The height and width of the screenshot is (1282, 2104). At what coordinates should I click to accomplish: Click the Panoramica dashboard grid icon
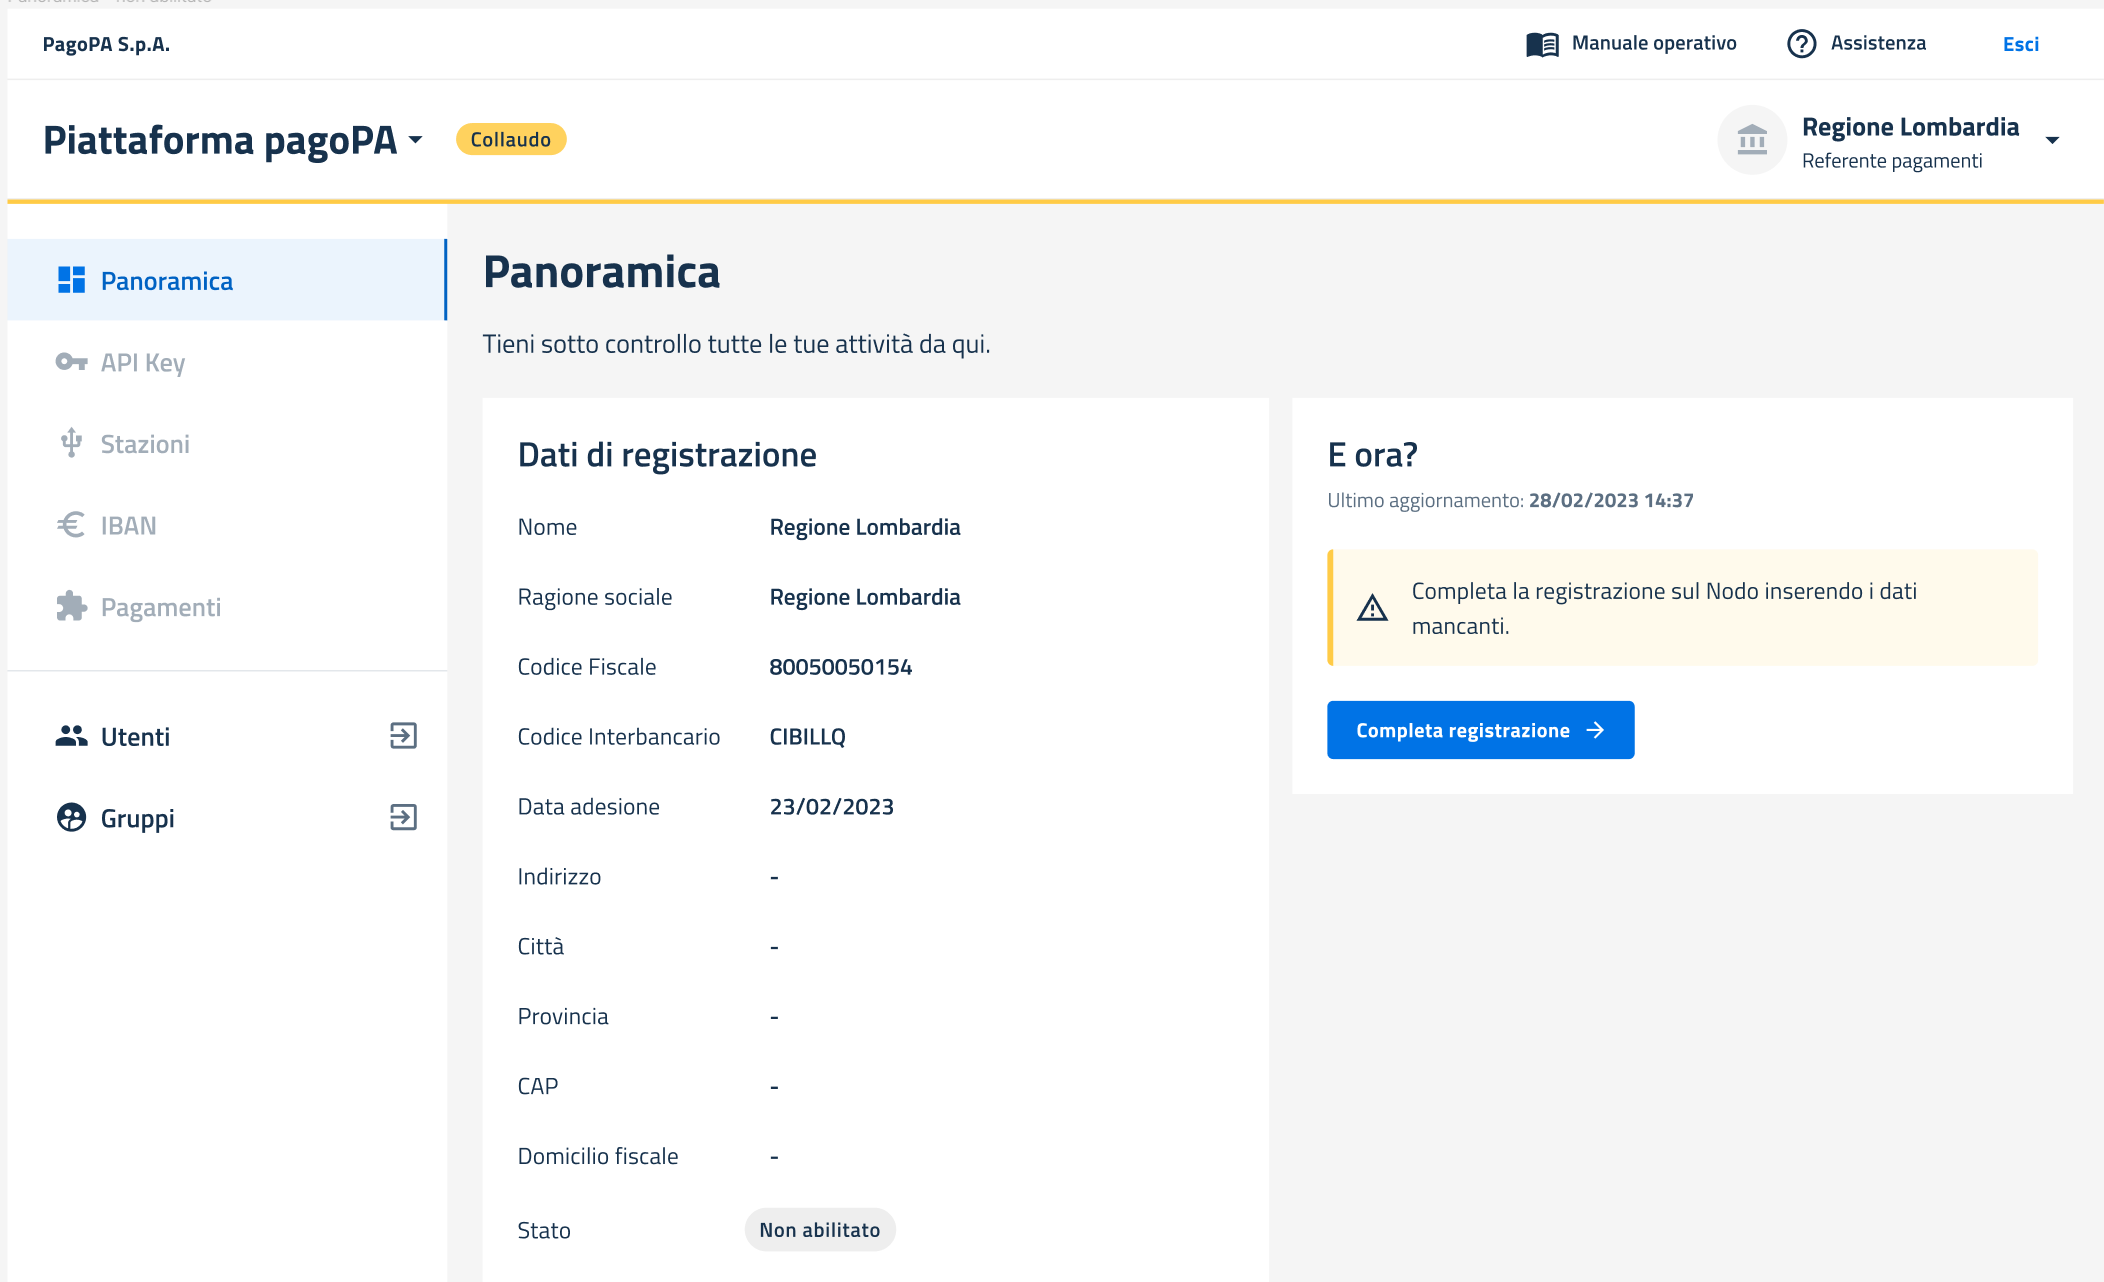tap(71, 280)
